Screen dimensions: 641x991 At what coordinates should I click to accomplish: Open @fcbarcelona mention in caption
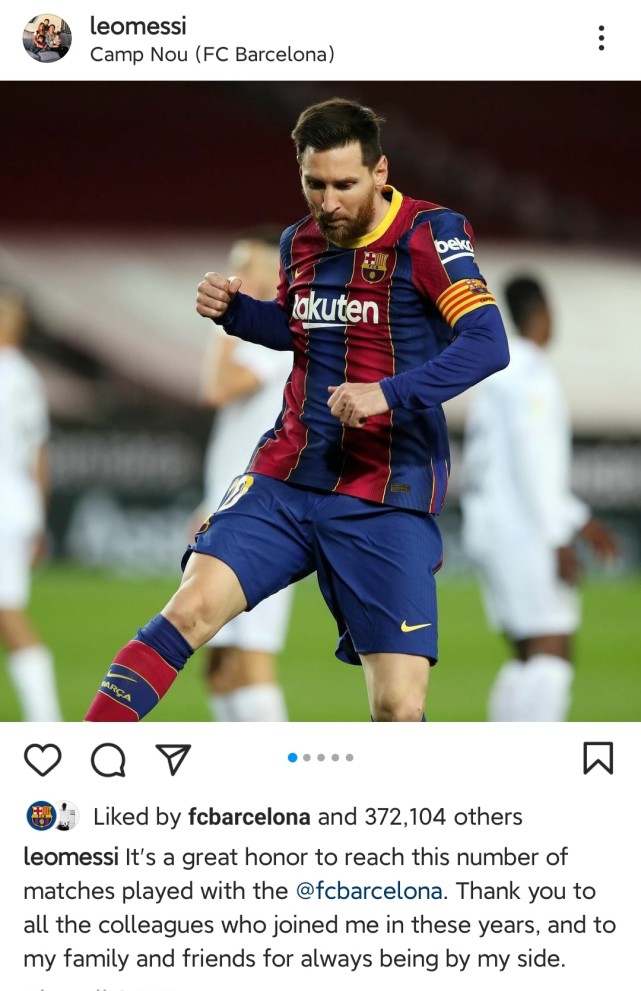(x=369, y=891)
